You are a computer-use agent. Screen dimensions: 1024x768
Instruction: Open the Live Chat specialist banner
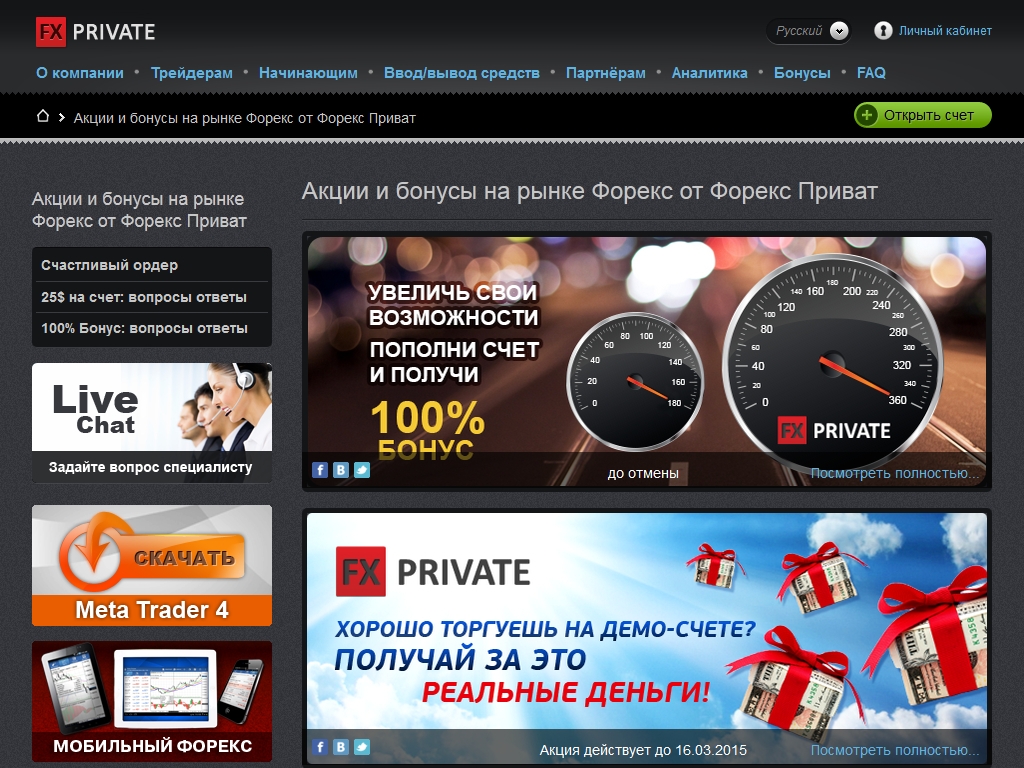(x=152, y=422)
